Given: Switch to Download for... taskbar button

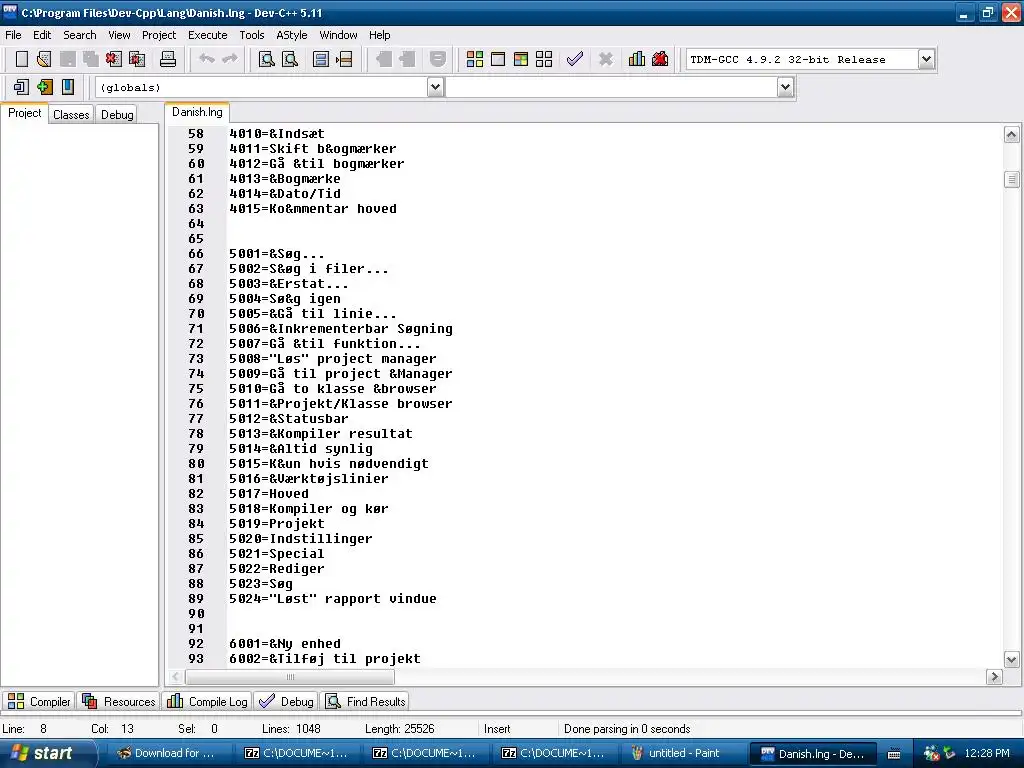Looking at the screenshot, I should (170, 753).
